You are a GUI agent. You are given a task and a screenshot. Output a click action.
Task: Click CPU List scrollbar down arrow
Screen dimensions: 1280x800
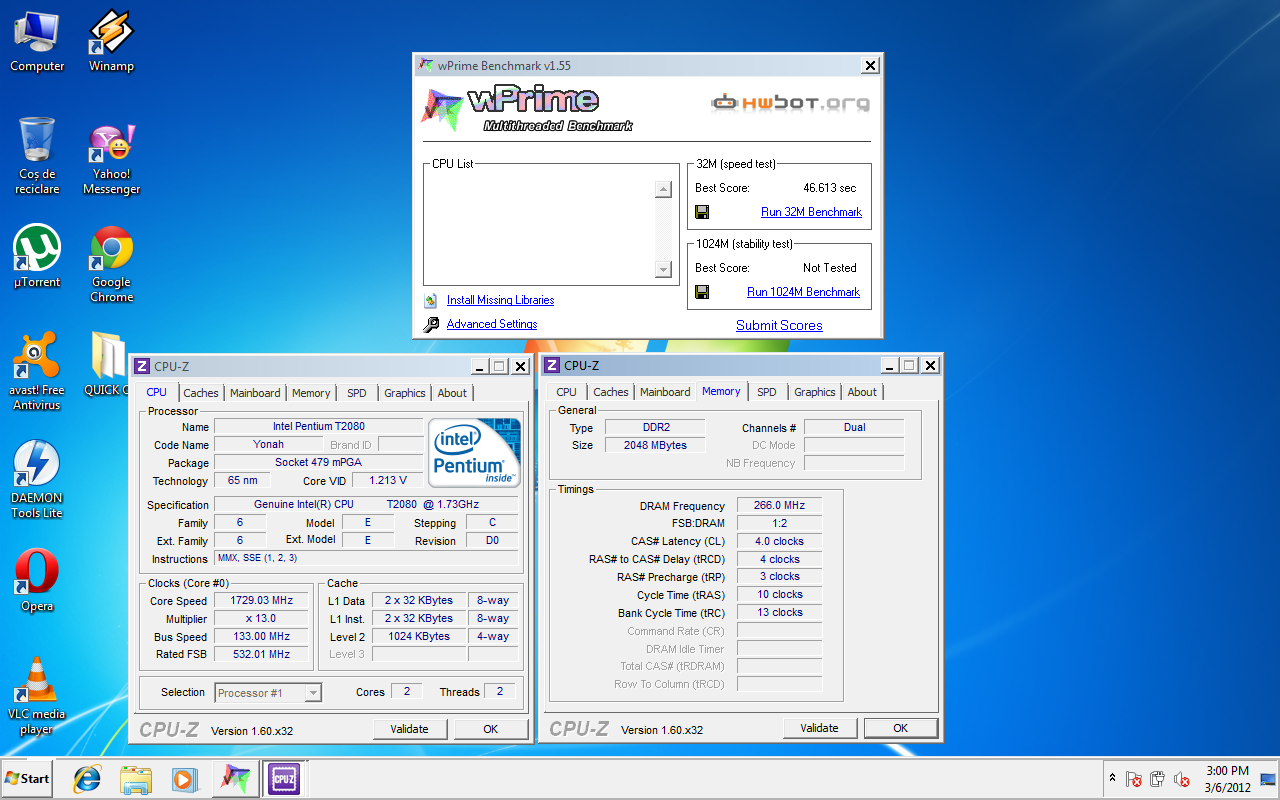(663, 269)
